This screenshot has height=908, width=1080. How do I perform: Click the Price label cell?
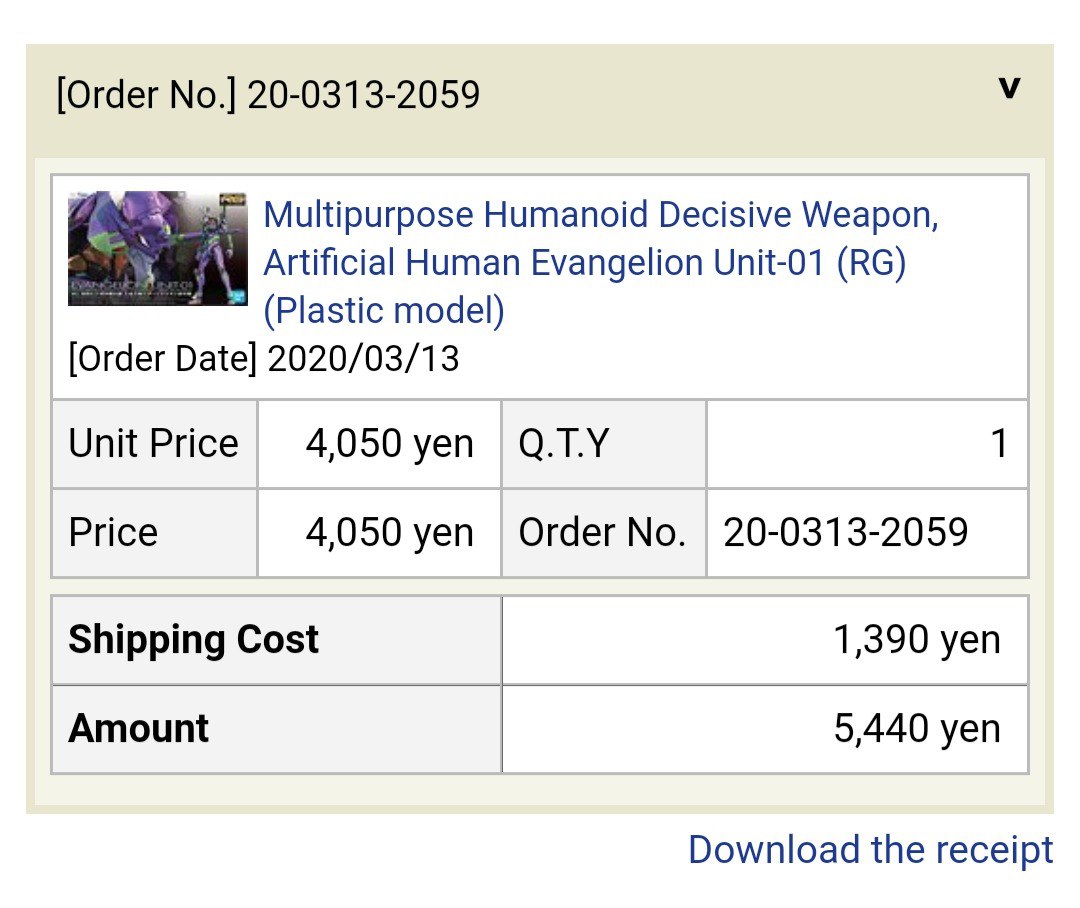(154, 533)
